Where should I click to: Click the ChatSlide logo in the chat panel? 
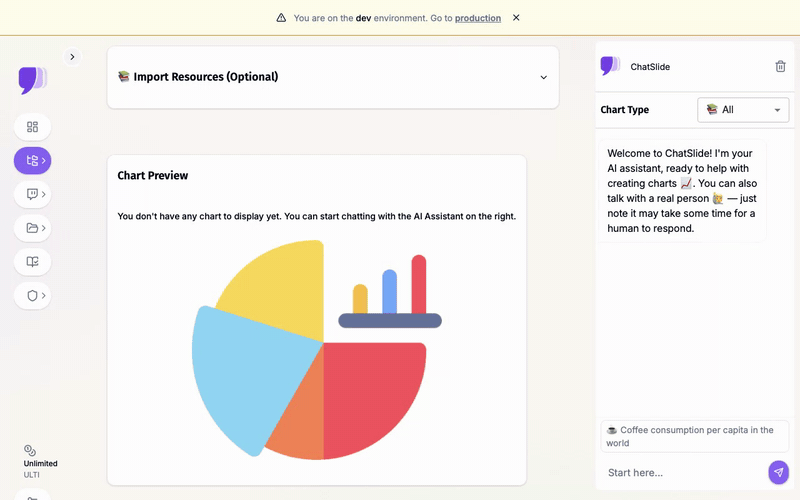(610, 66)
